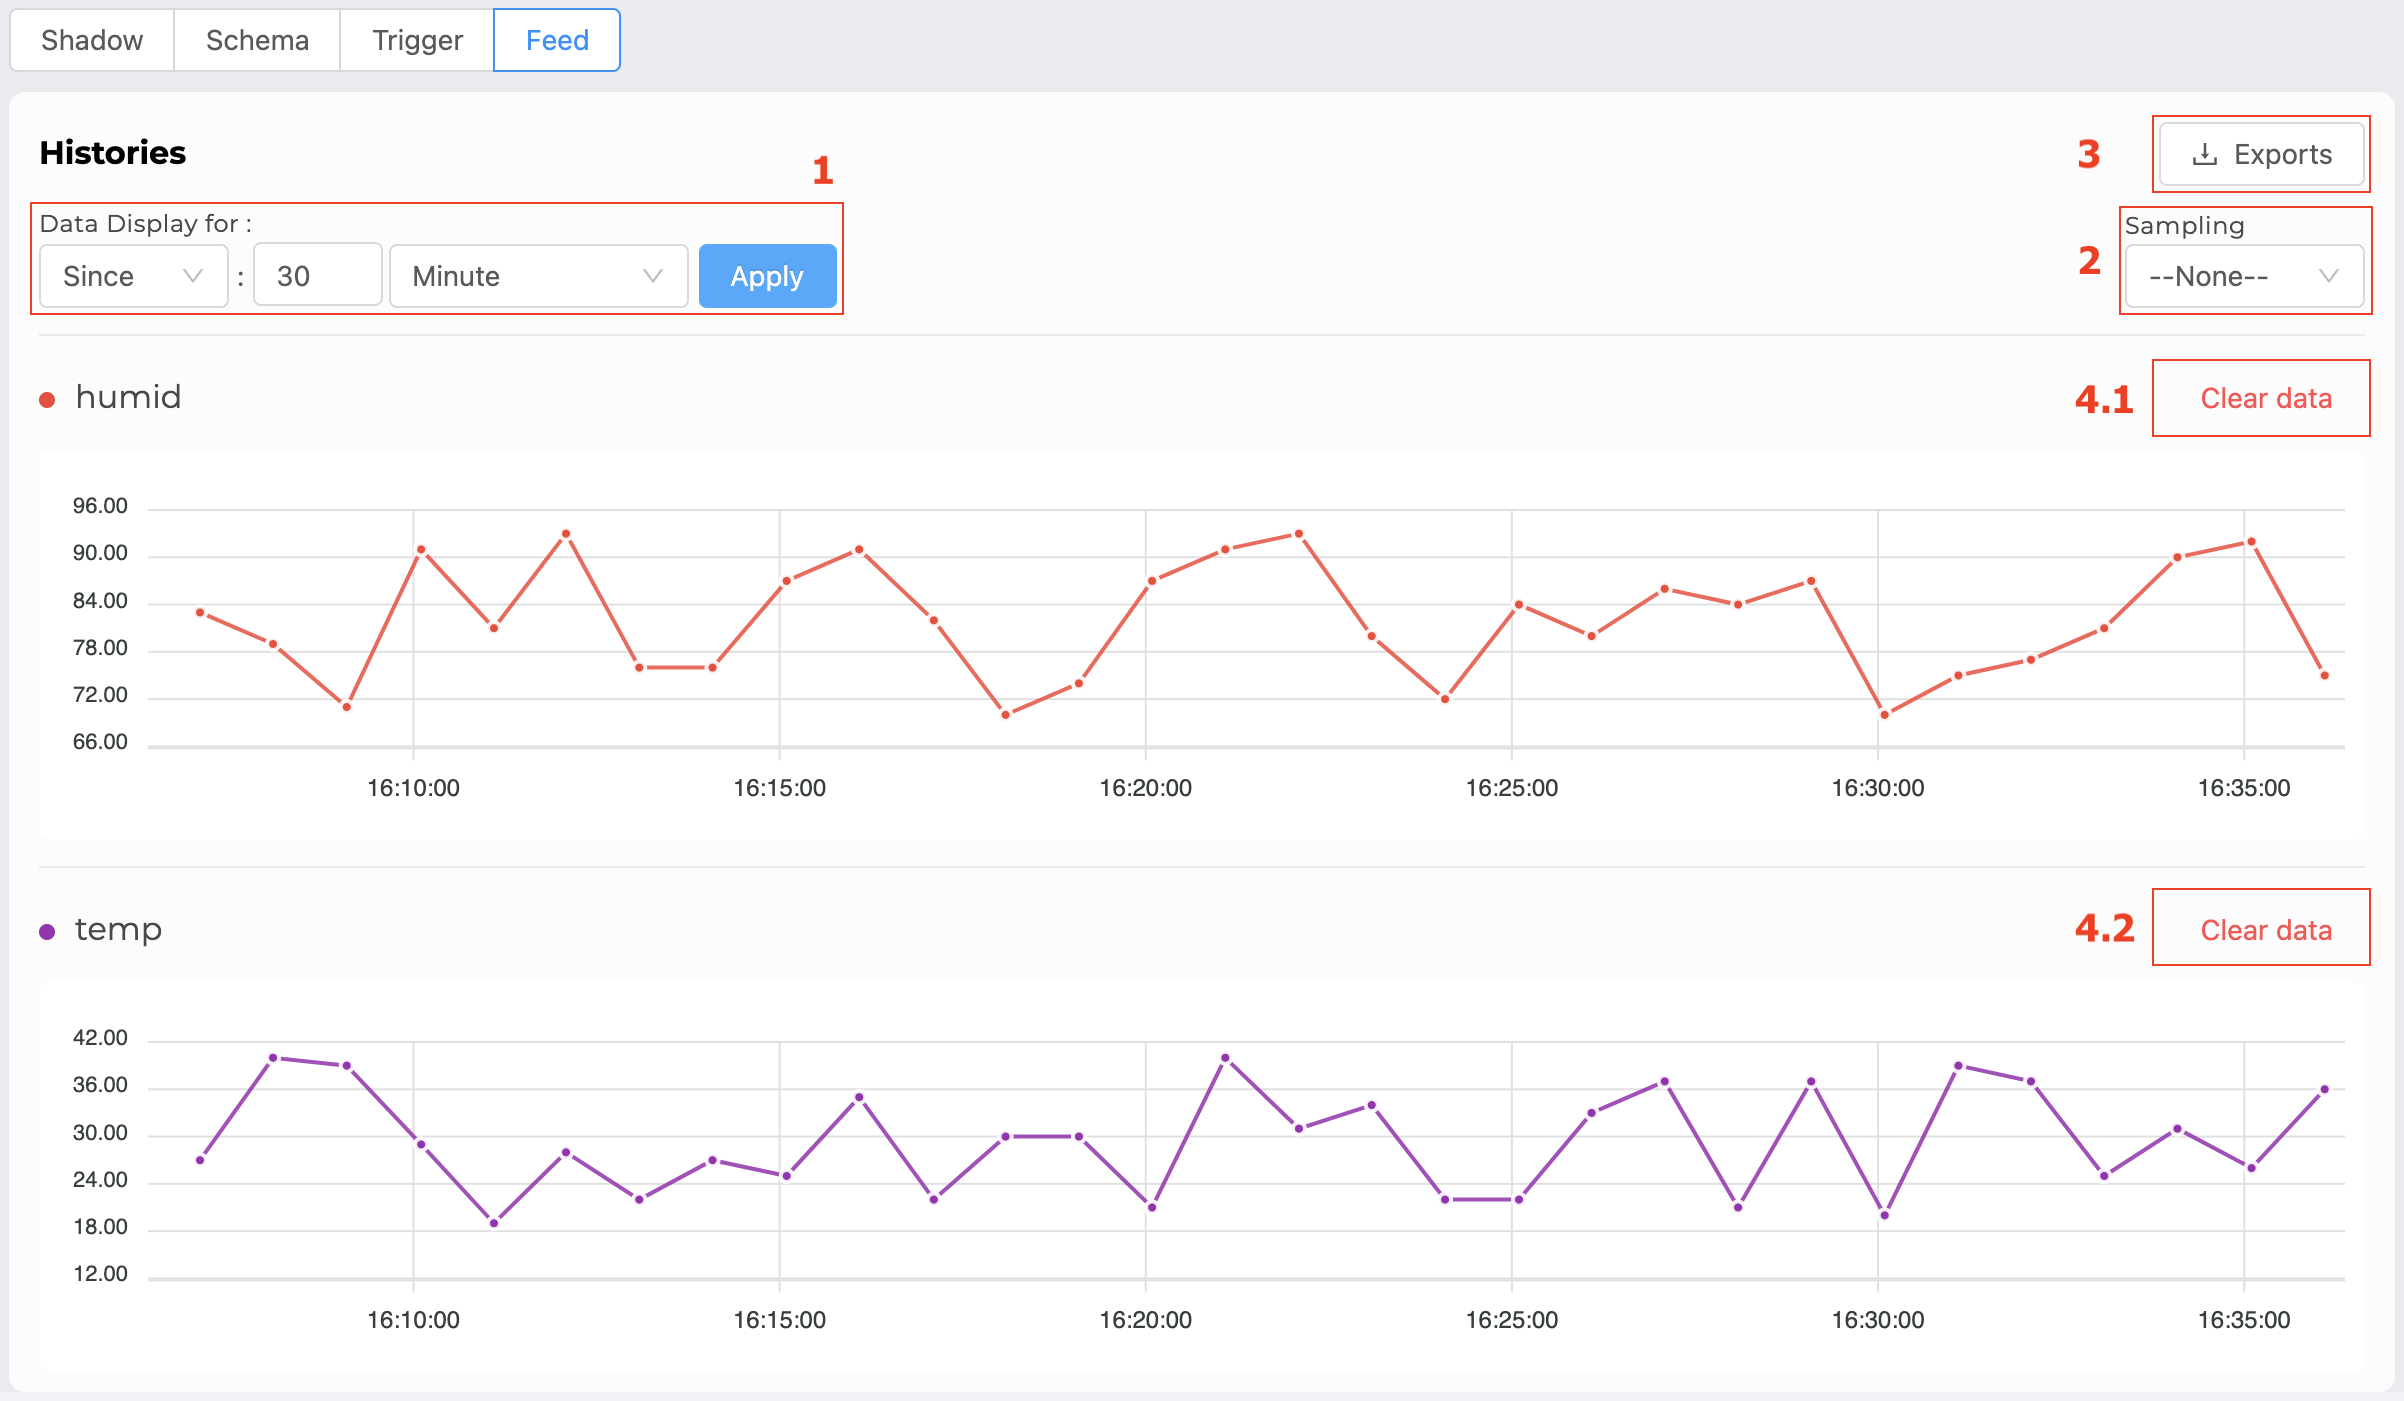This screenshot has width=2404, height=1401.
Task: Click the 96.00 axis value on humid chart
Action: click(100, 506)
